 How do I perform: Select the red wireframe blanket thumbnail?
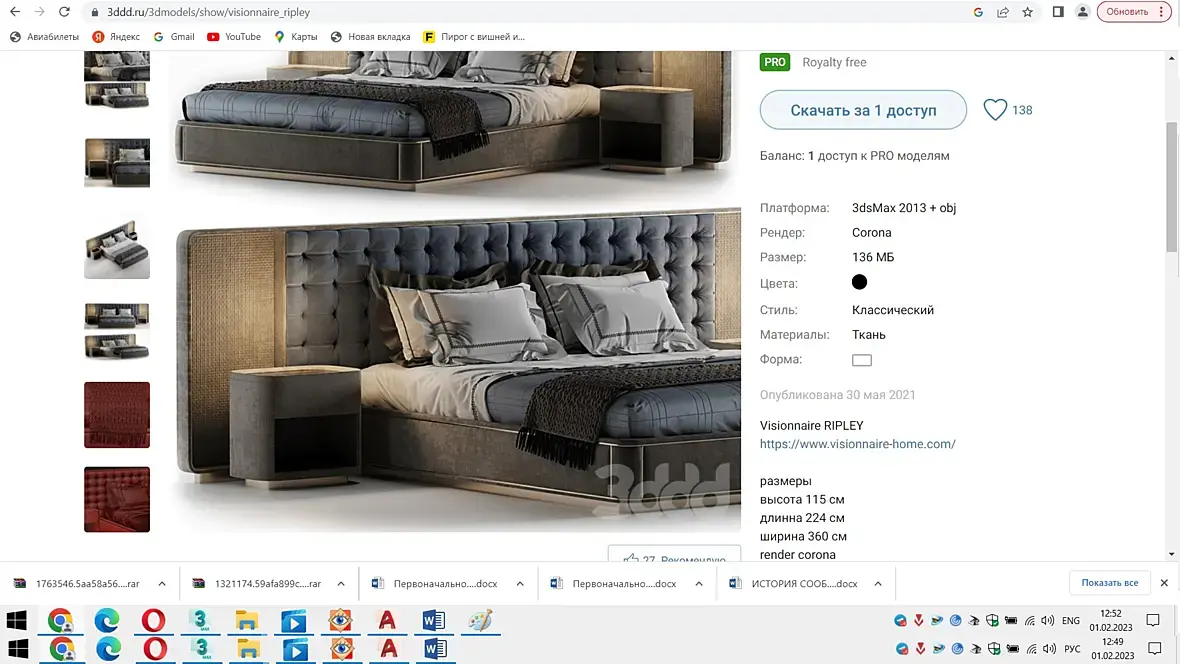coord(117,415)
